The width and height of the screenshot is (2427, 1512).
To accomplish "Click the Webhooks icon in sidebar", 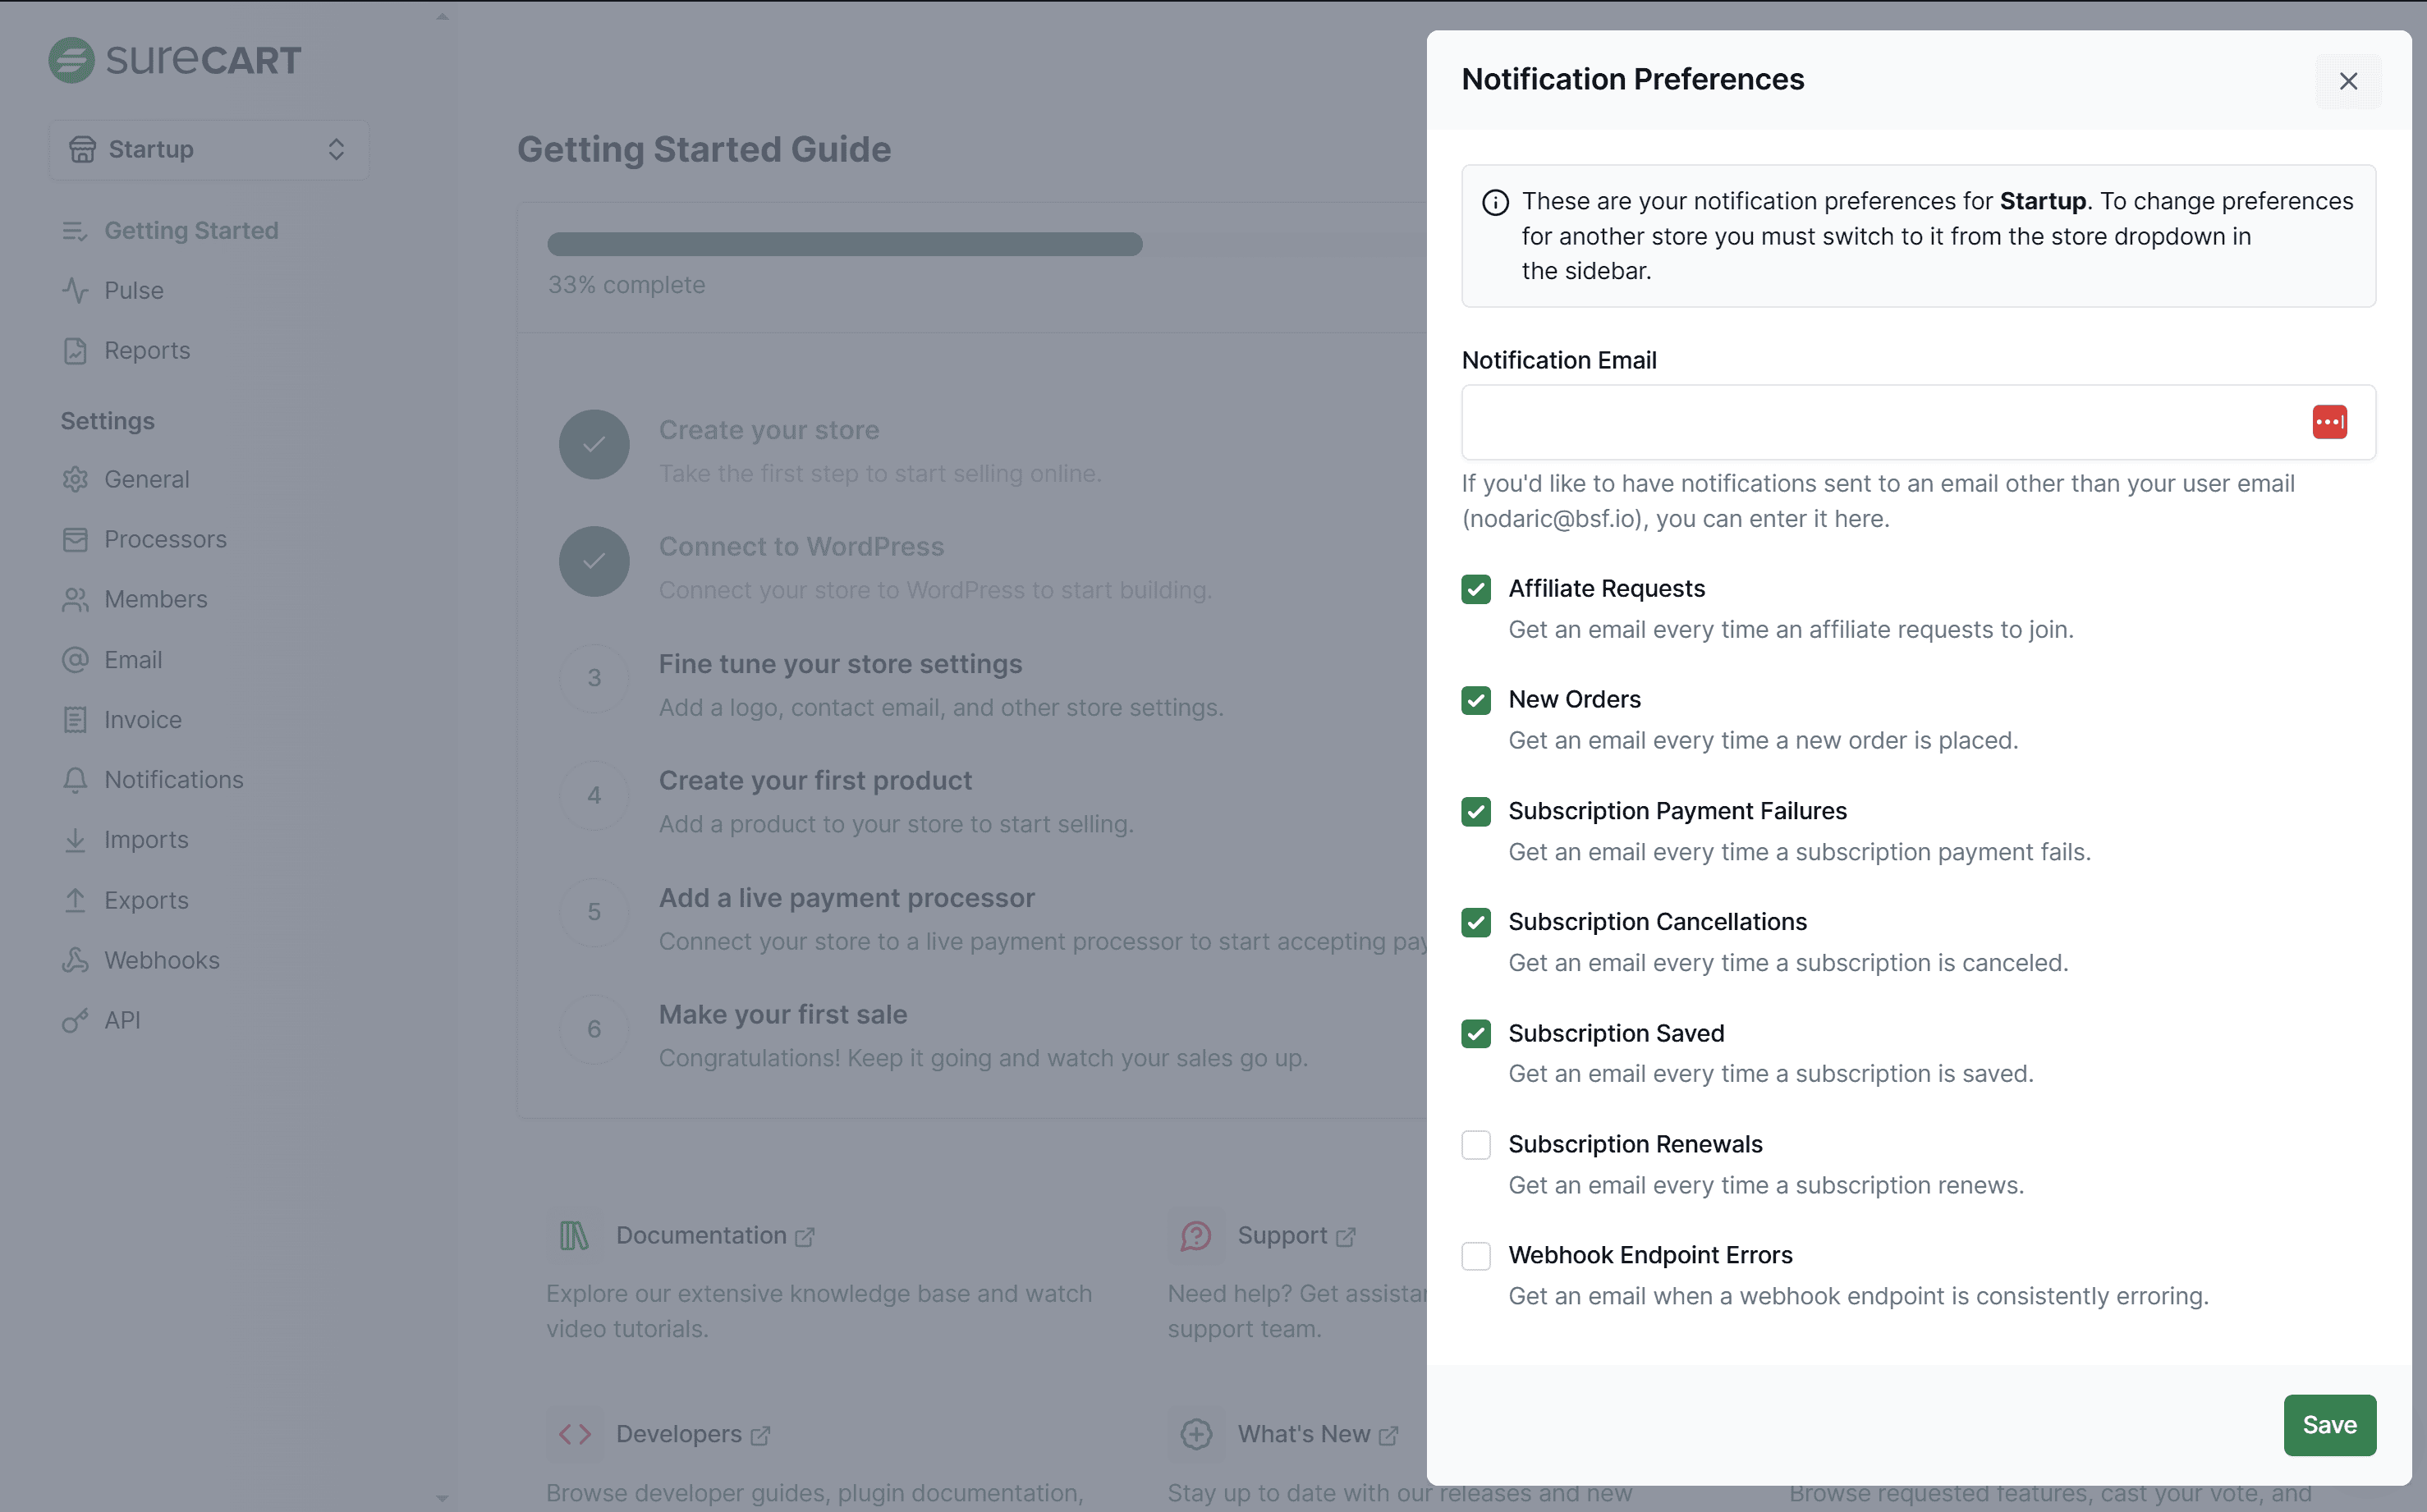I will (75, 961).
